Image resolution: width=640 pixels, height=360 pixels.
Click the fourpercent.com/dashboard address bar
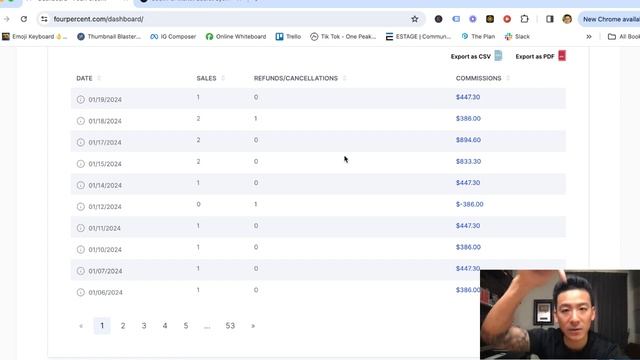coord(231,19)
